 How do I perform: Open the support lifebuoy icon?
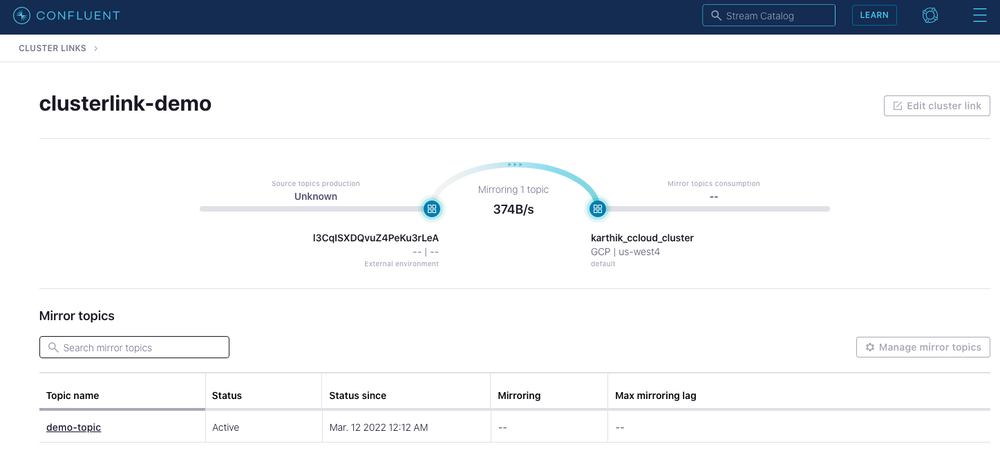[930, 15]
